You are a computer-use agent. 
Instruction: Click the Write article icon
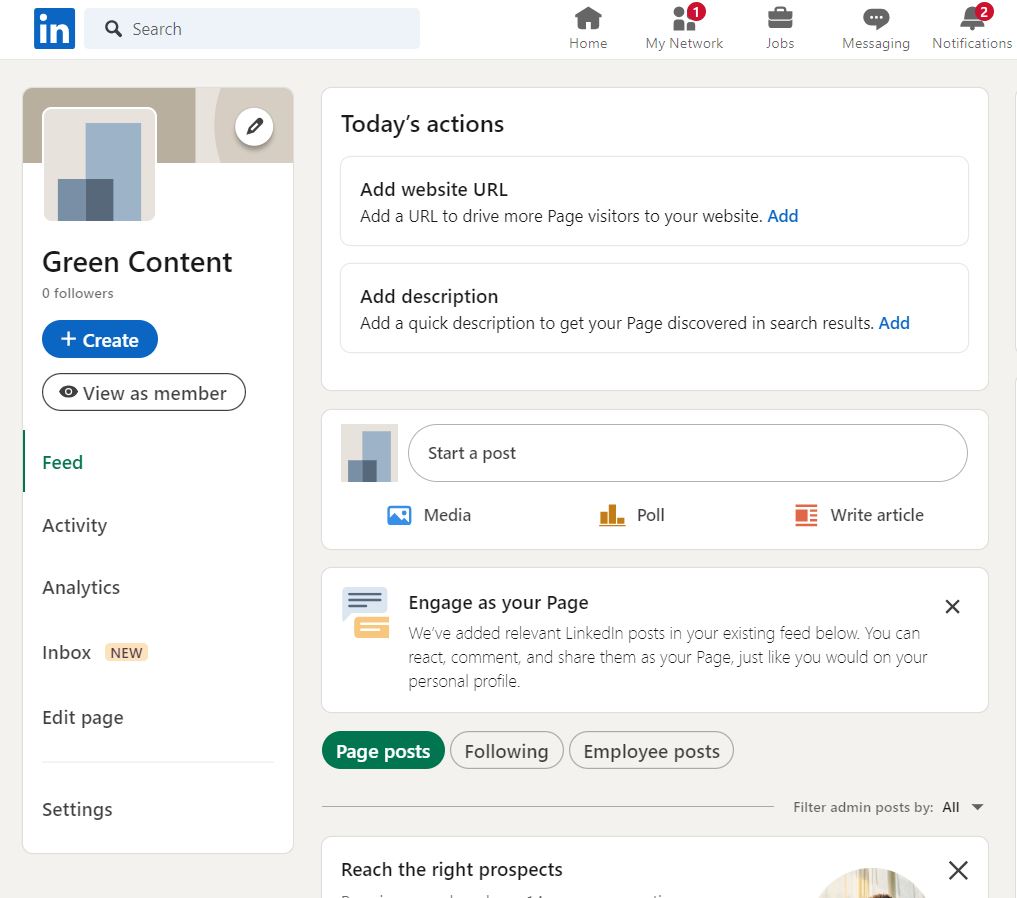(x=806, y=515)
